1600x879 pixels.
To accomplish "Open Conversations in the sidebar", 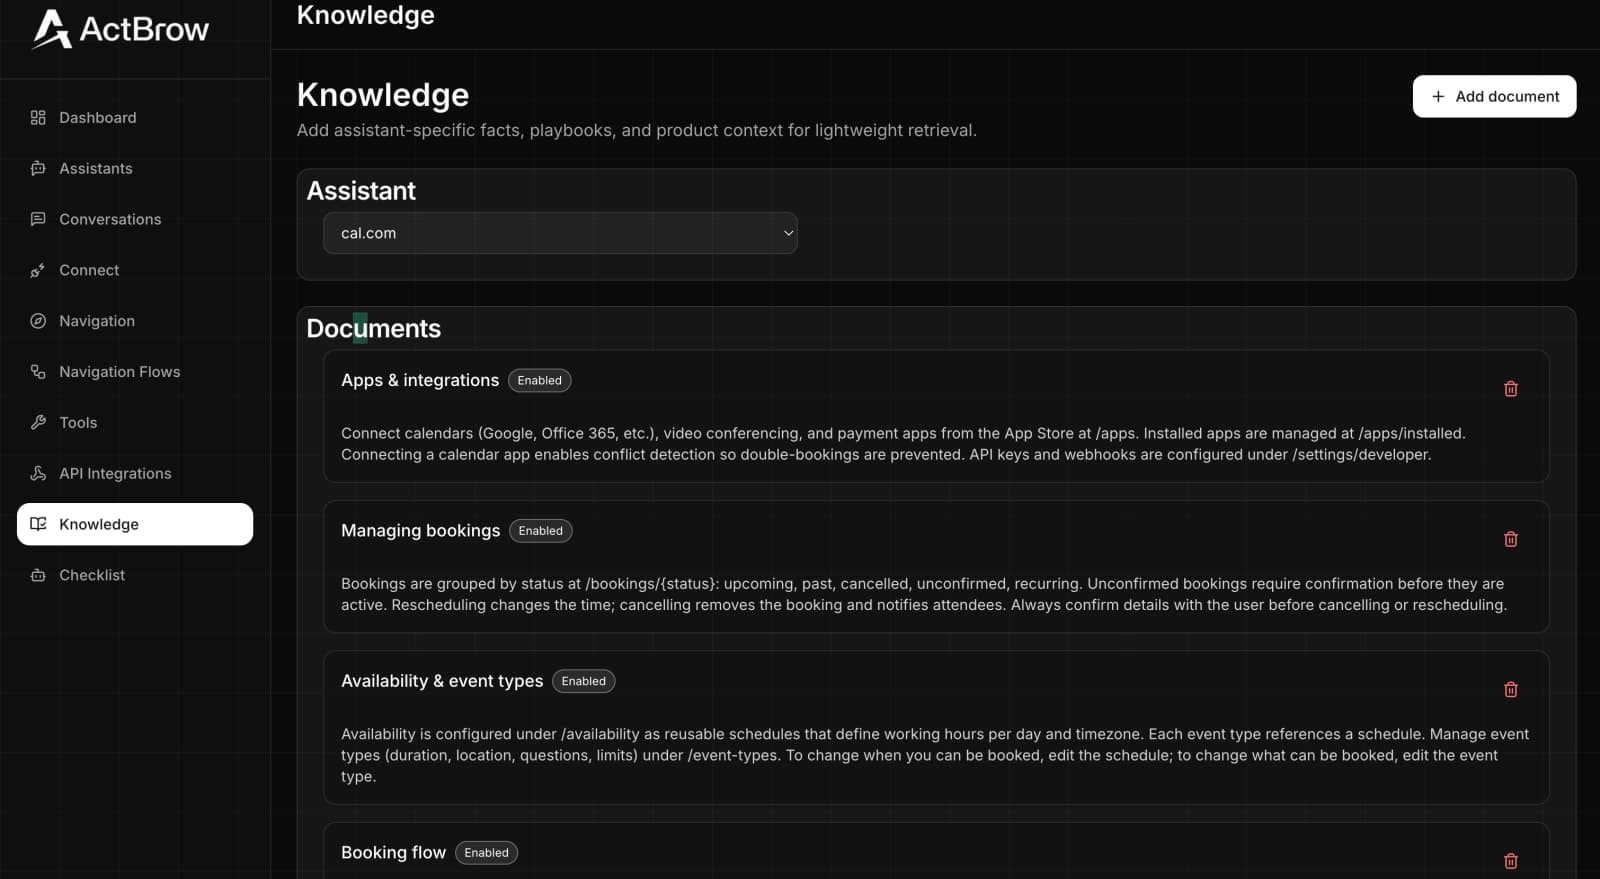I will click(x=135, y=219).
